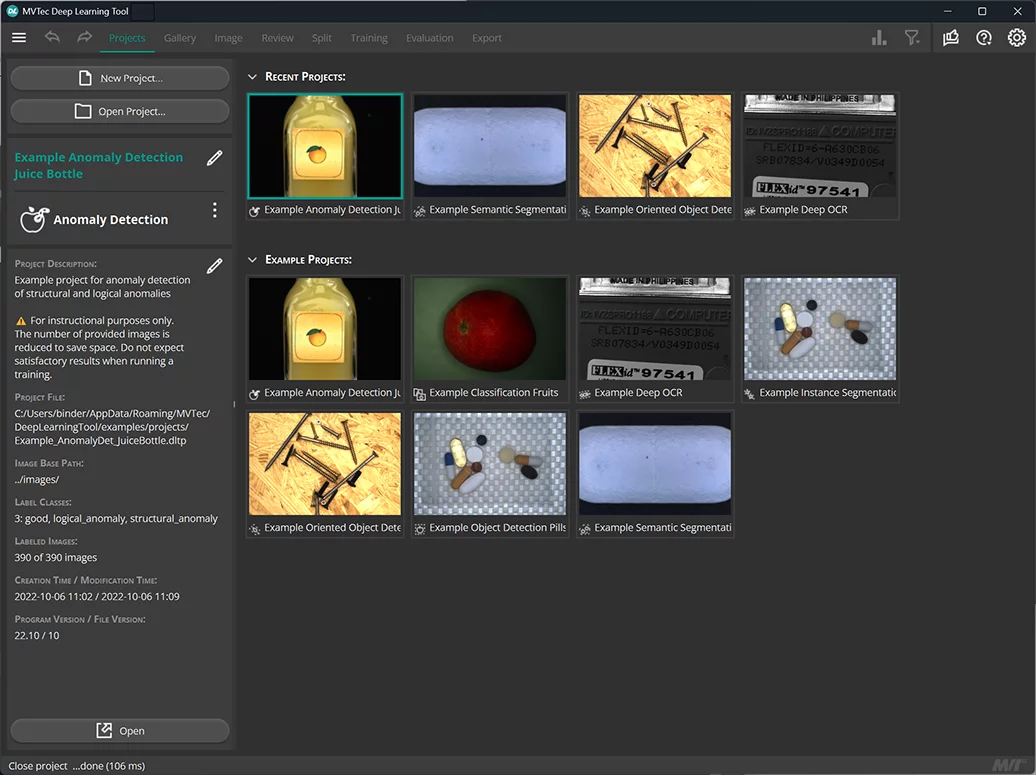Image resolution: width=1036 pixels, height=775 pixels.
Task: Open the statistics bar chart icon
Action: tap(879, 38)
